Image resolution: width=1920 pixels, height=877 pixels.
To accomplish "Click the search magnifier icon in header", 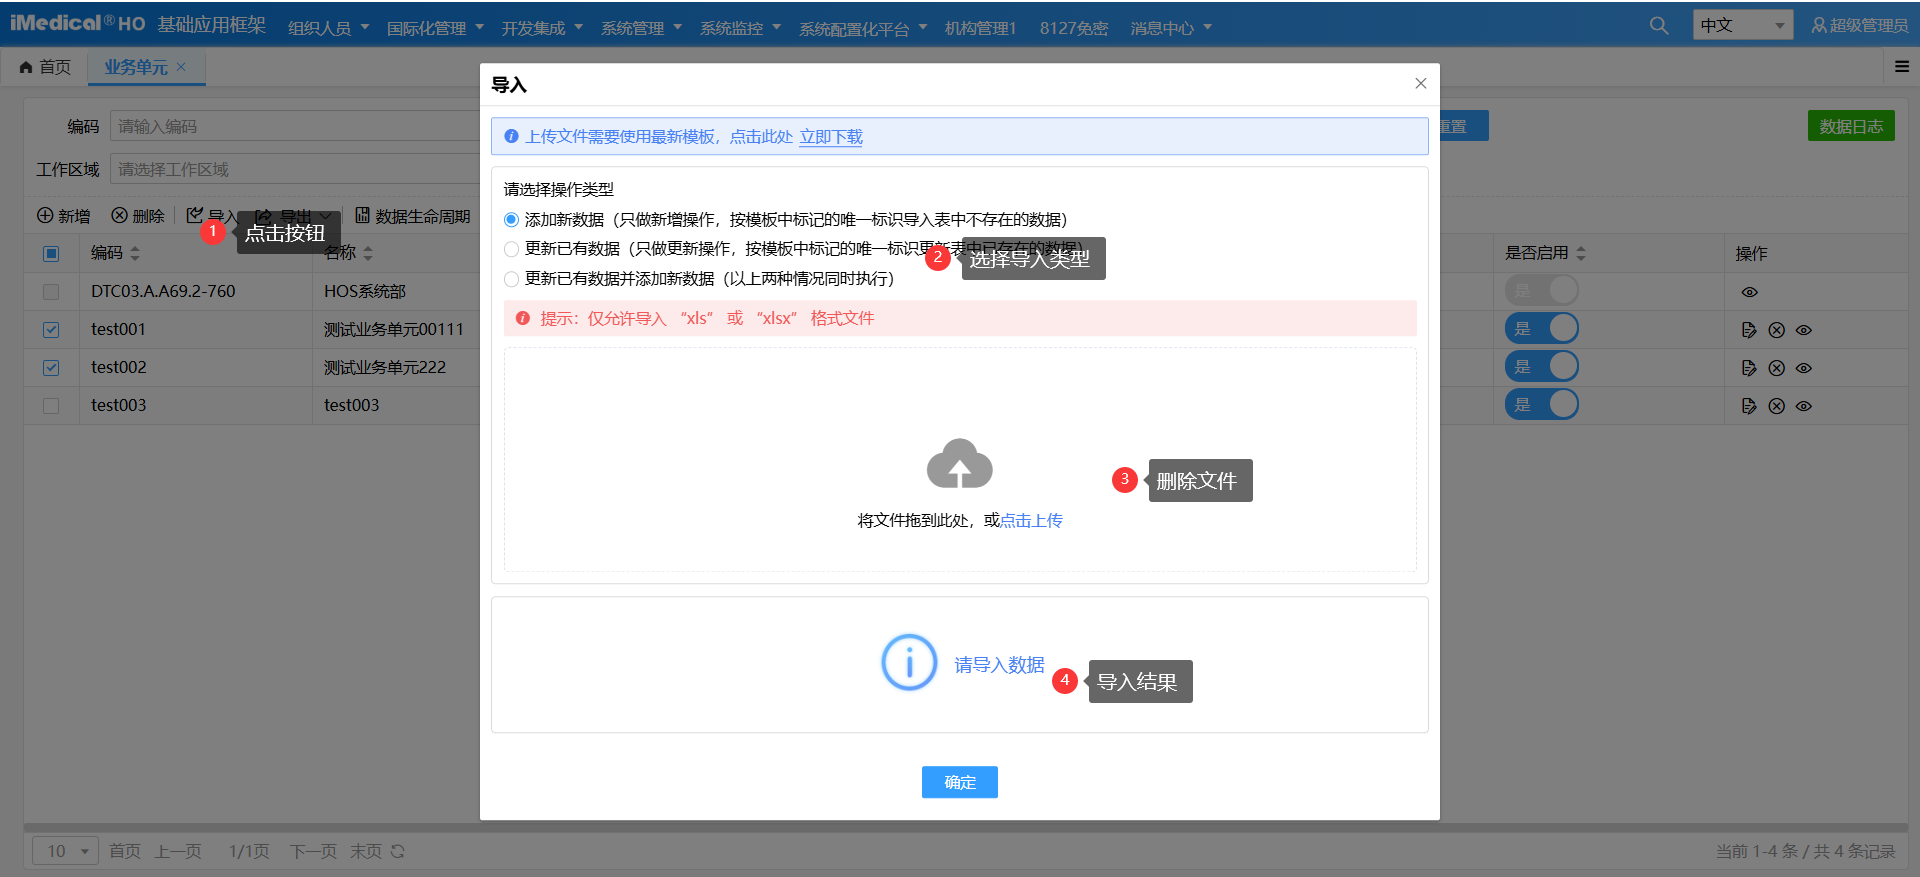I will pyautogui.click(x=1659, y=26).
